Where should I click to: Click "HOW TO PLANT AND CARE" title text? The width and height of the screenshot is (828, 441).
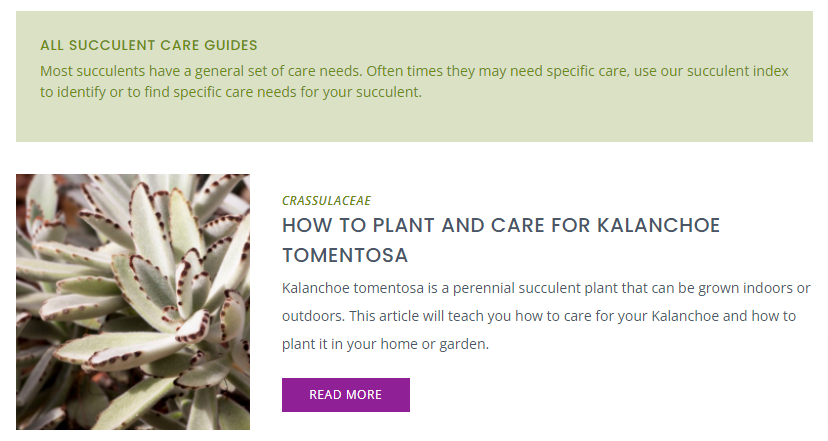(413, 226)
